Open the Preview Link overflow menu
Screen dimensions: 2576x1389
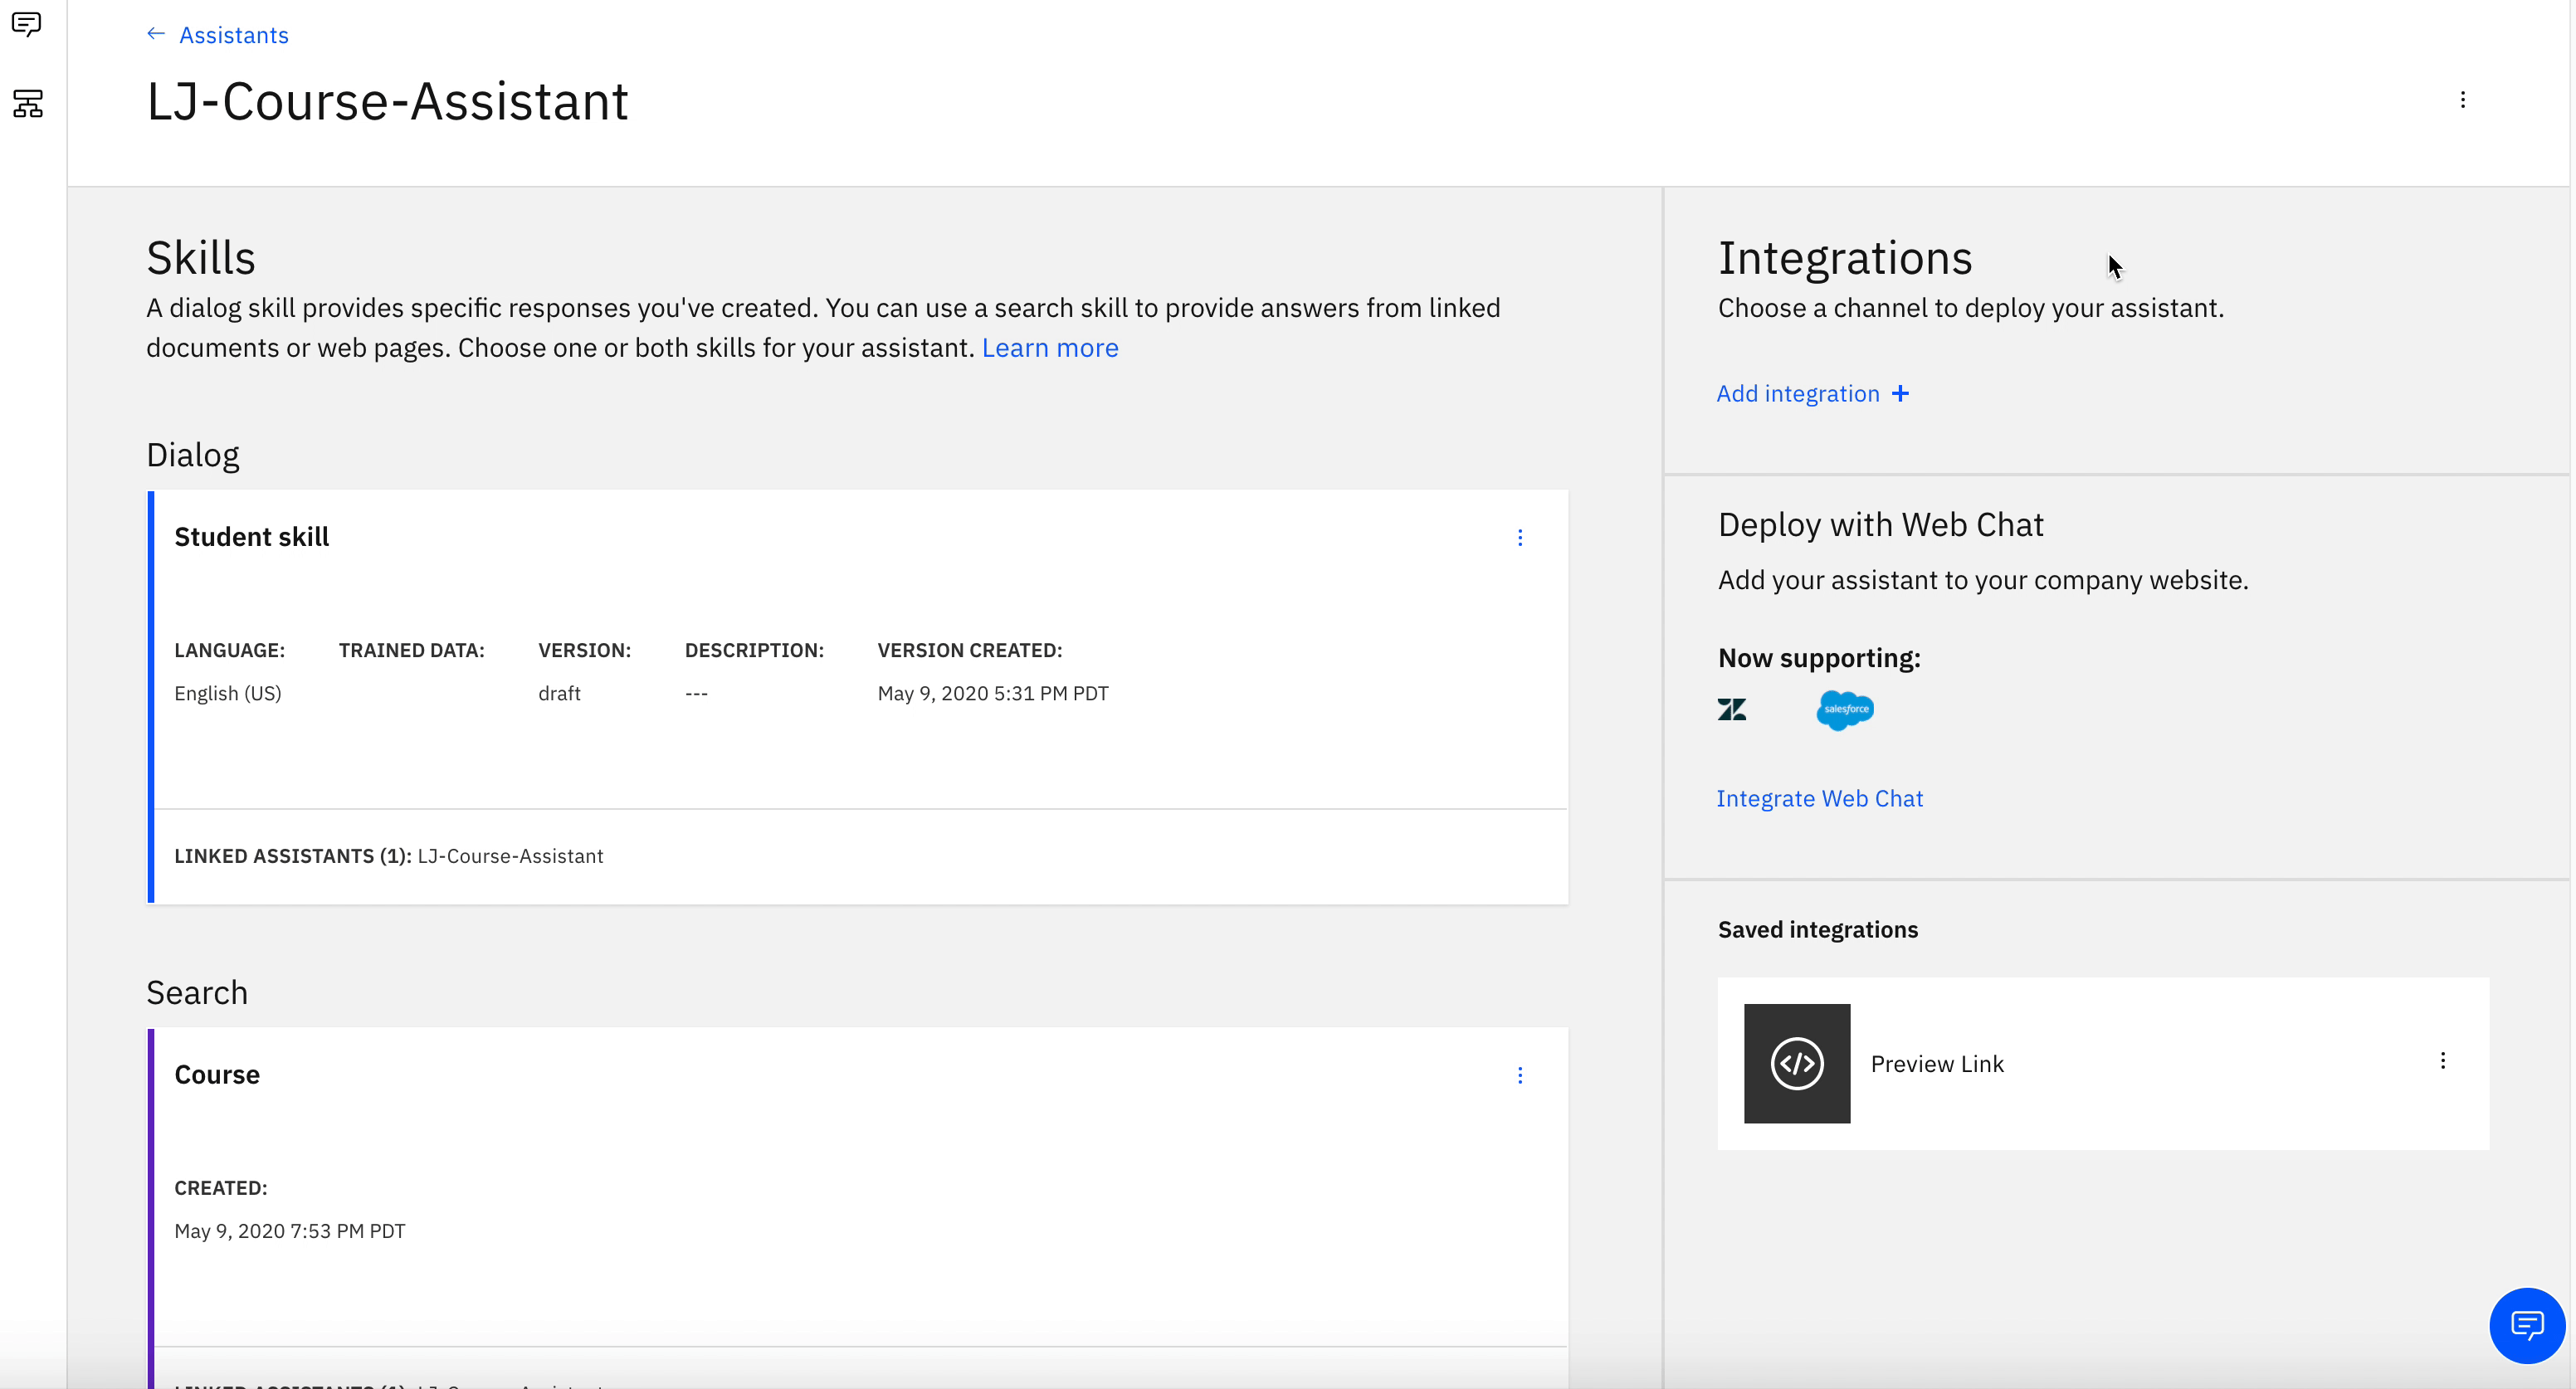[2443, 1061]
